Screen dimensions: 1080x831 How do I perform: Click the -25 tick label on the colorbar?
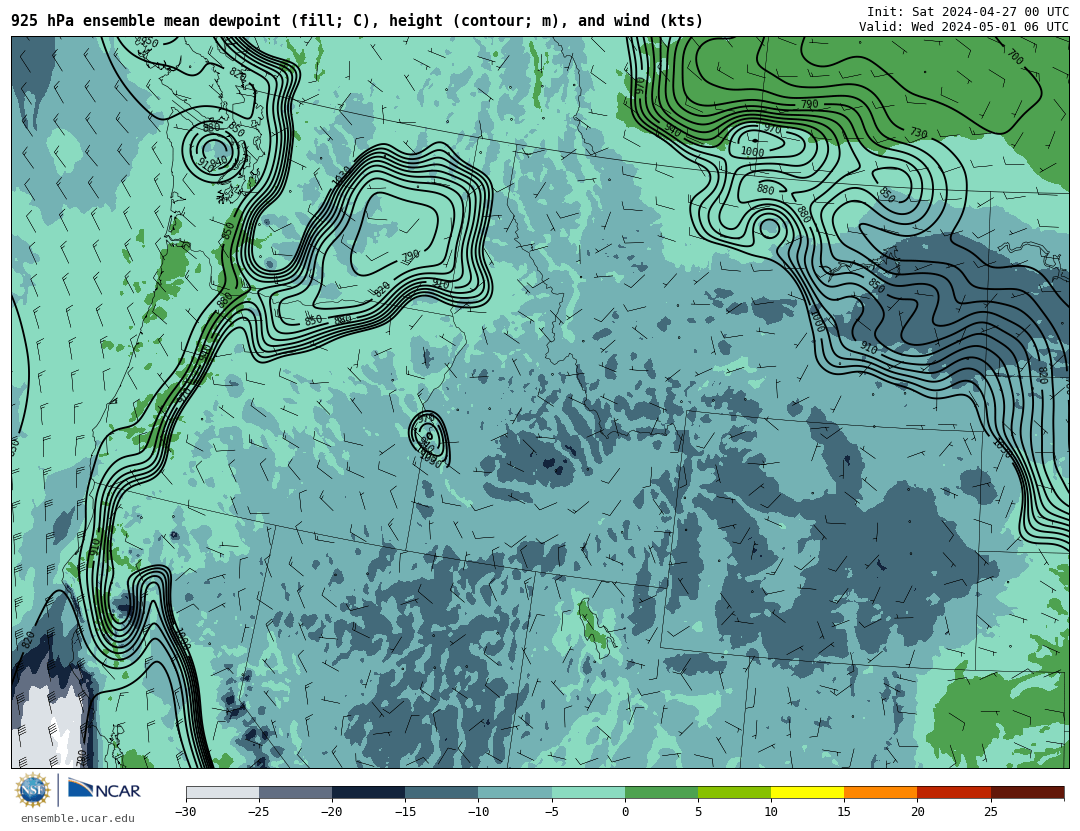tap(258, 812)
